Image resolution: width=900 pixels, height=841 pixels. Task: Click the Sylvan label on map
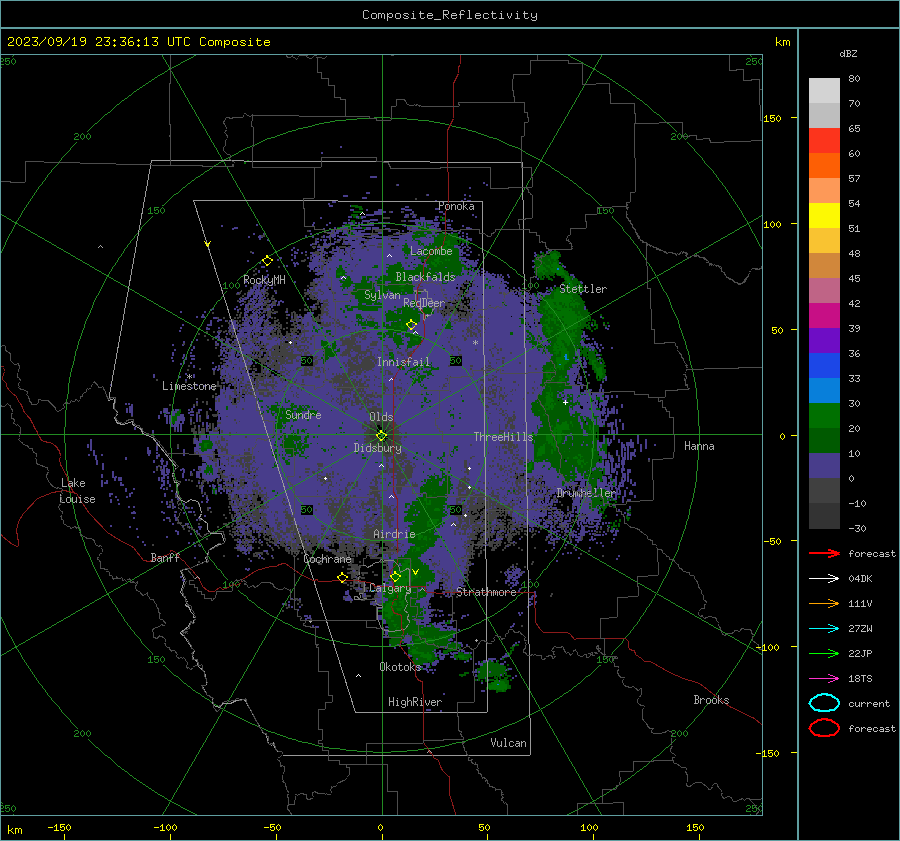click(382, 295)
